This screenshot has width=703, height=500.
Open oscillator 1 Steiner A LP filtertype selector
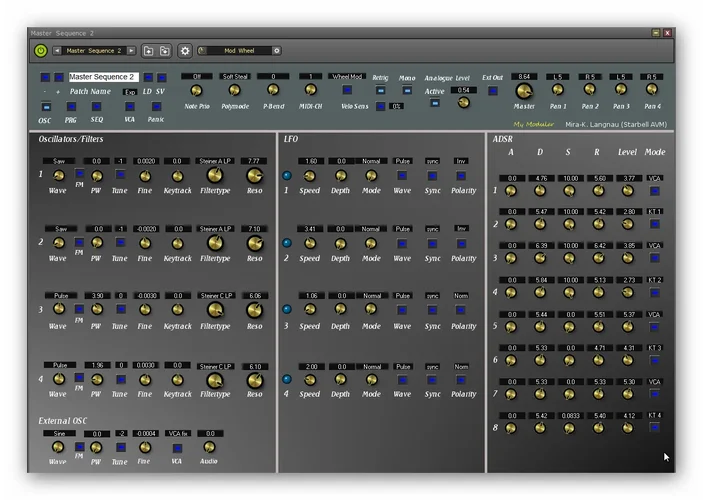[215, 160]
